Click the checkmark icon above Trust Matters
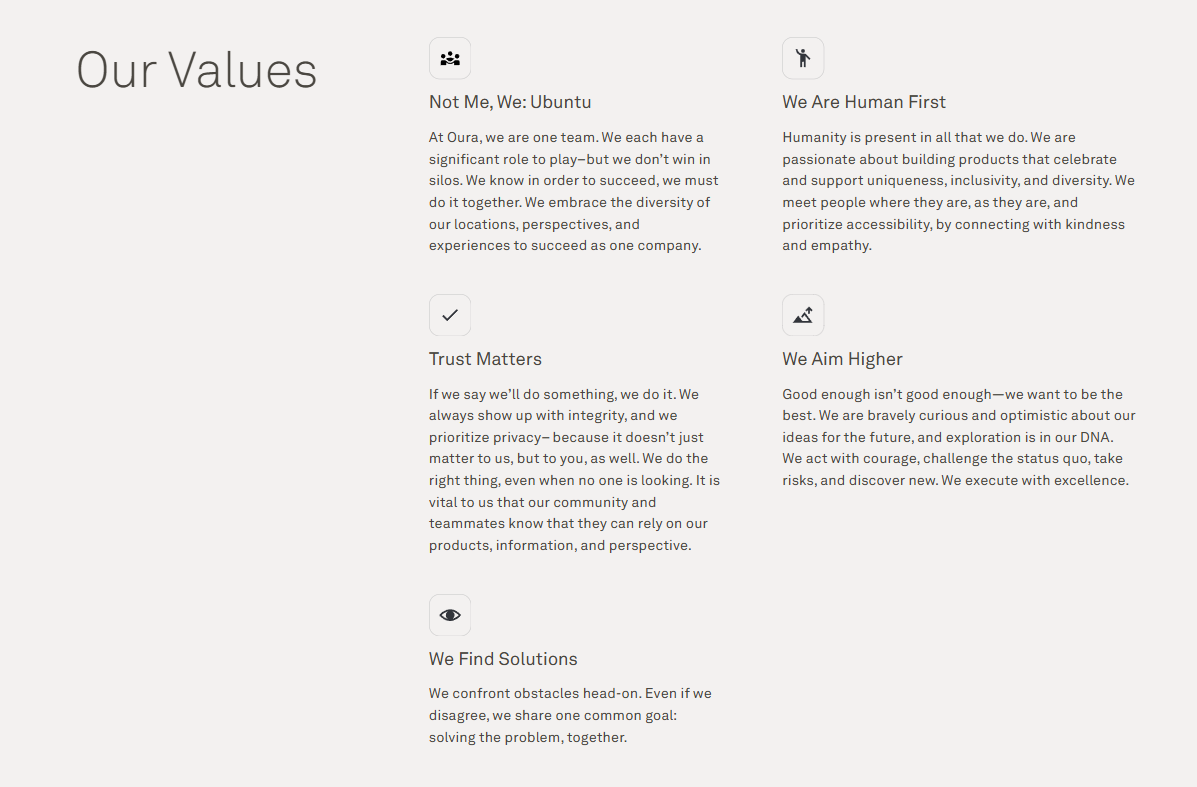The image size is (1197, 787). 450,315
